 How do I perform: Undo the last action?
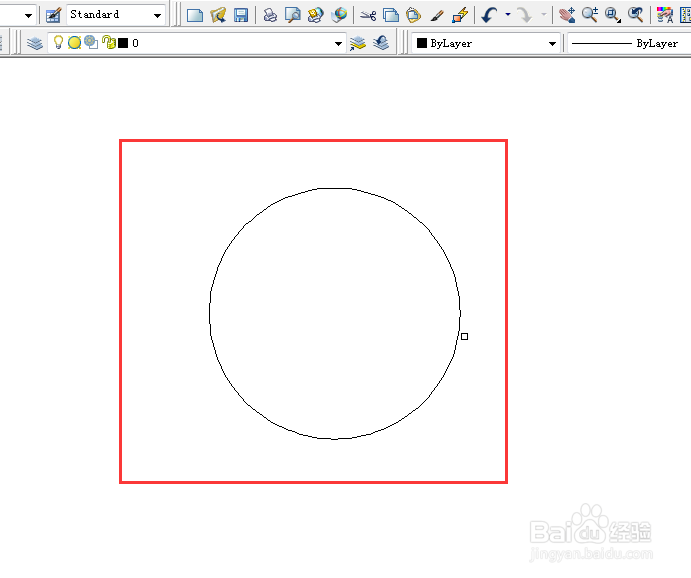[489, 15]
